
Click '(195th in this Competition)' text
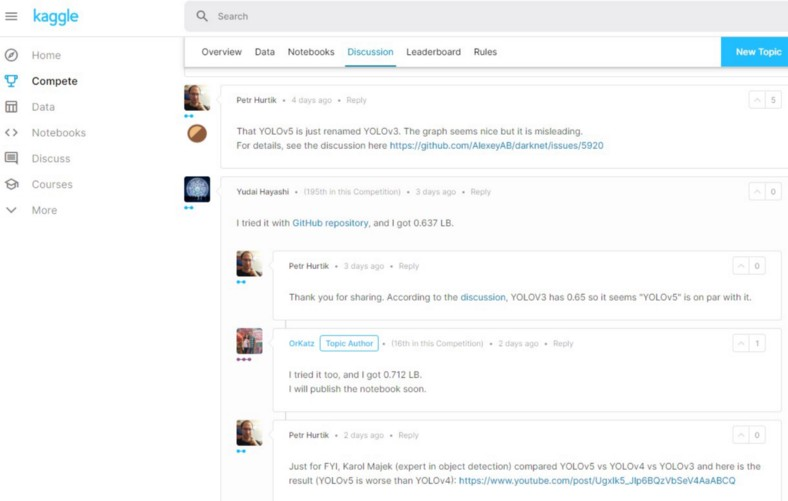(x=352, y=191)
